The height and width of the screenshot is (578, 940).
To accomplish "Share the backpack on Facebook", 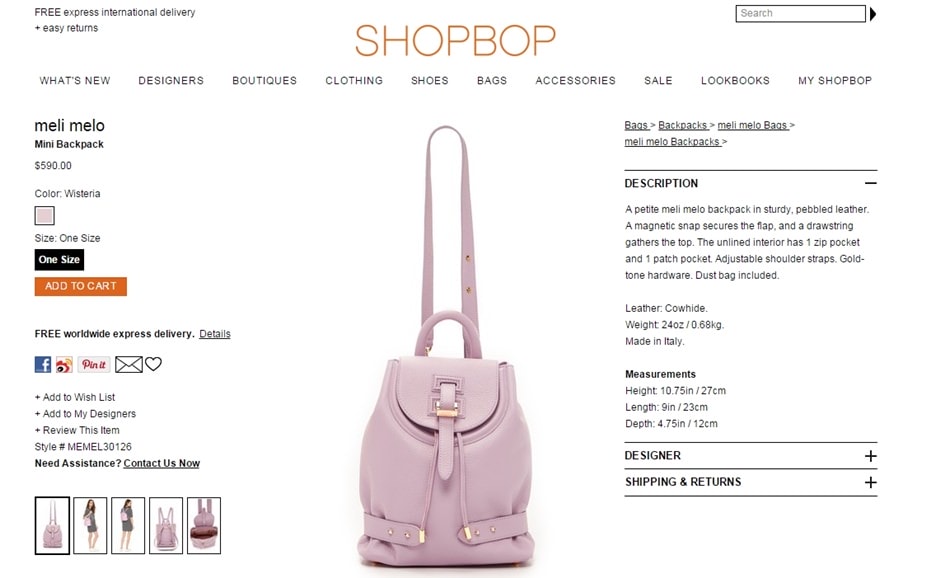I will 43,364.
